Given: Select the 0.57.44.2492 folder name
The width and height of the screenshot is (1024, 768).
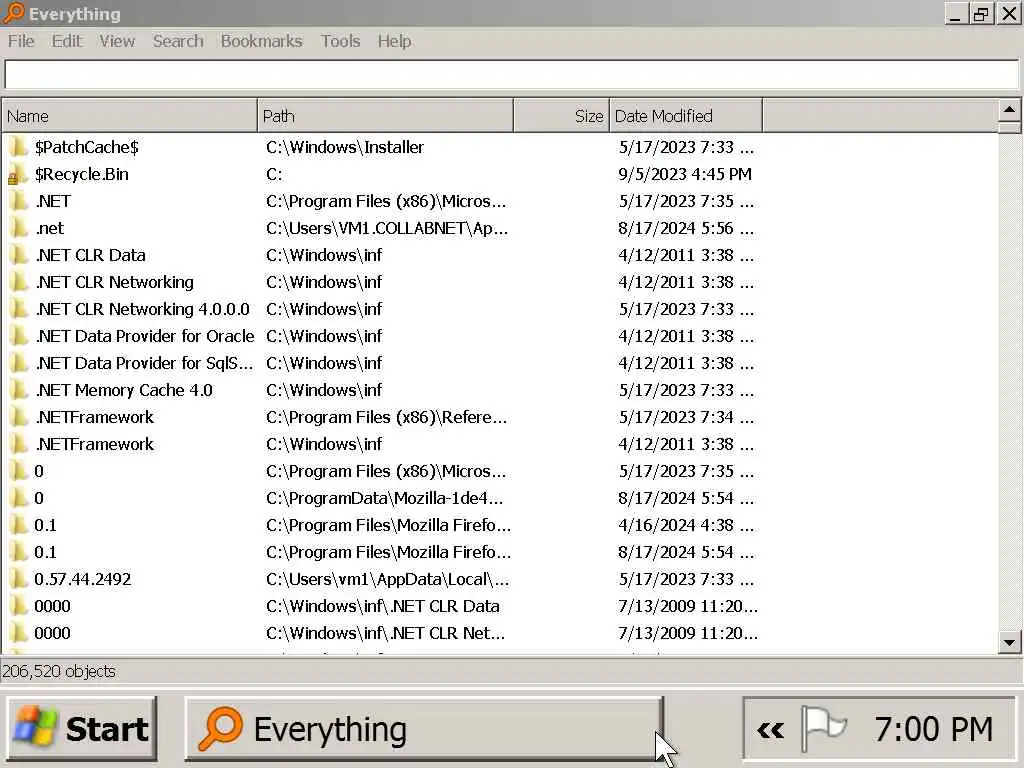Looking at the screenshot, I should click(82, 579).
